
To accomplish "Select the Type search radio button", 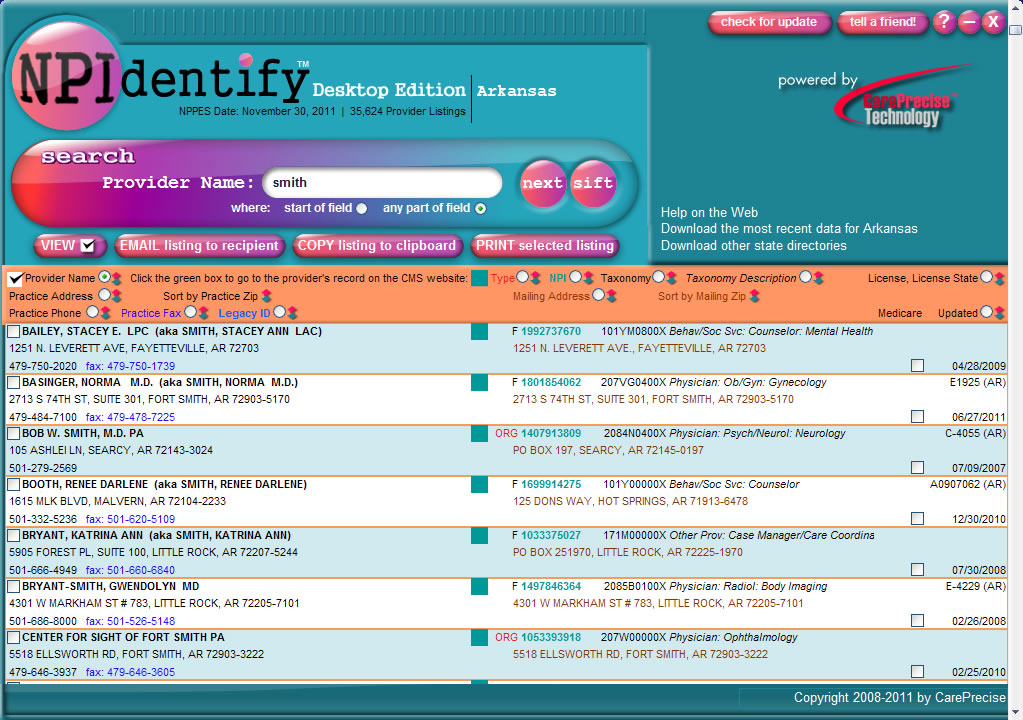I will [522, 277].
